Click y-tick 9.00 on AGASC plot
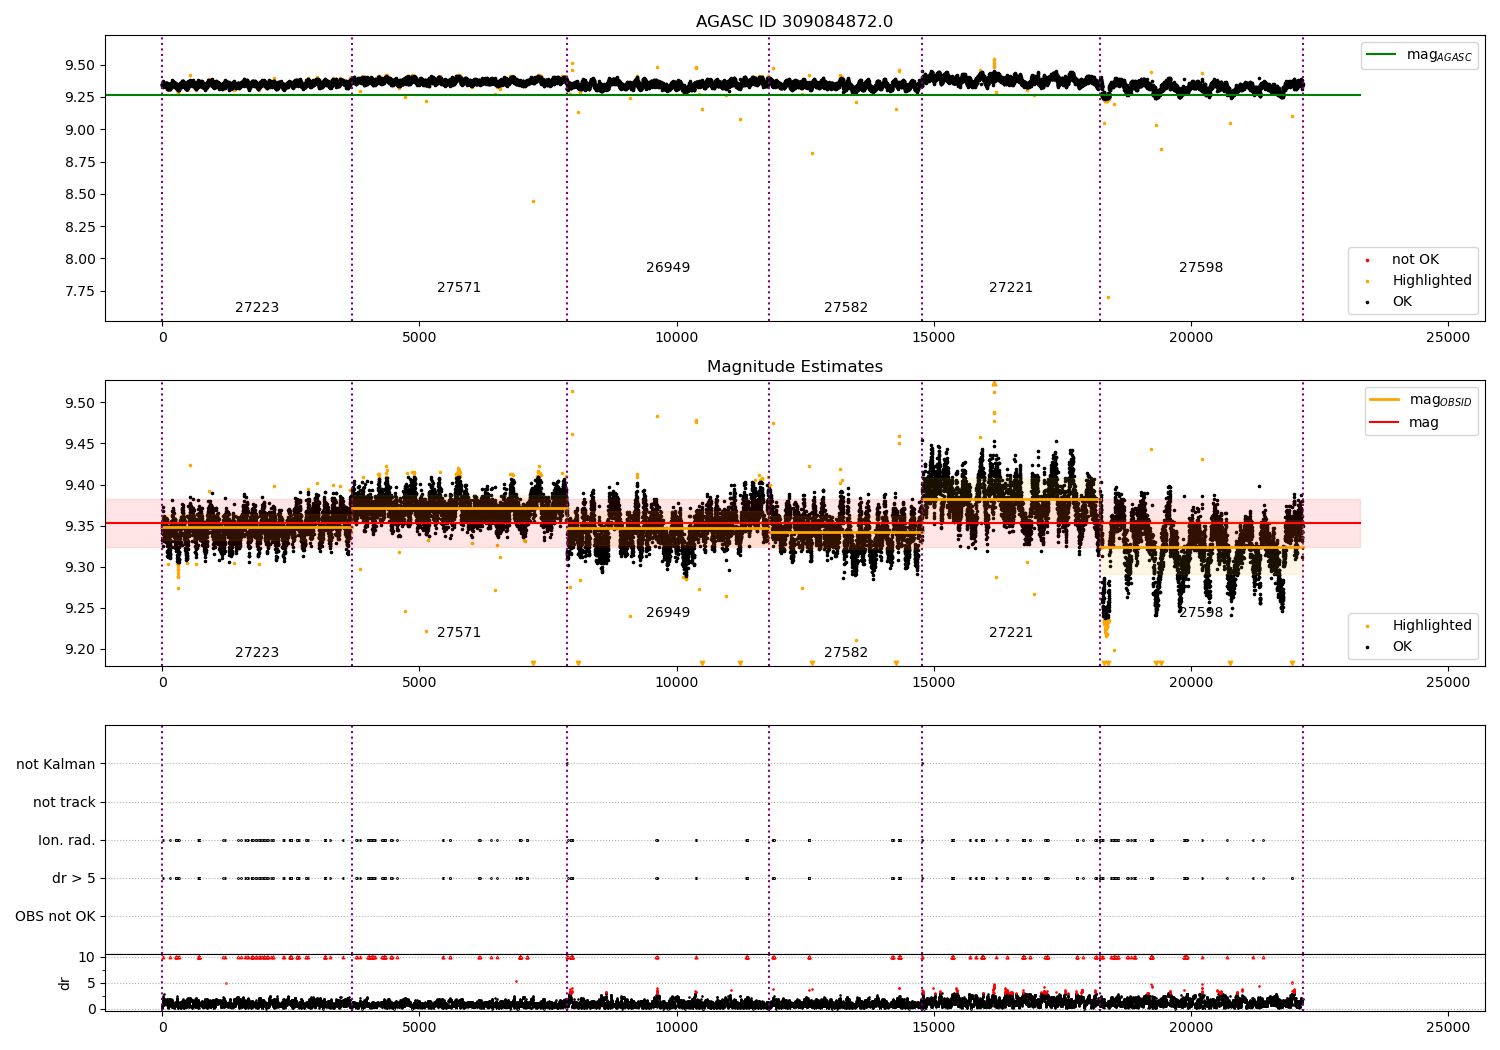Image resolution: width=1500 pixels, height=1050 pixels. tap(79, 130)
